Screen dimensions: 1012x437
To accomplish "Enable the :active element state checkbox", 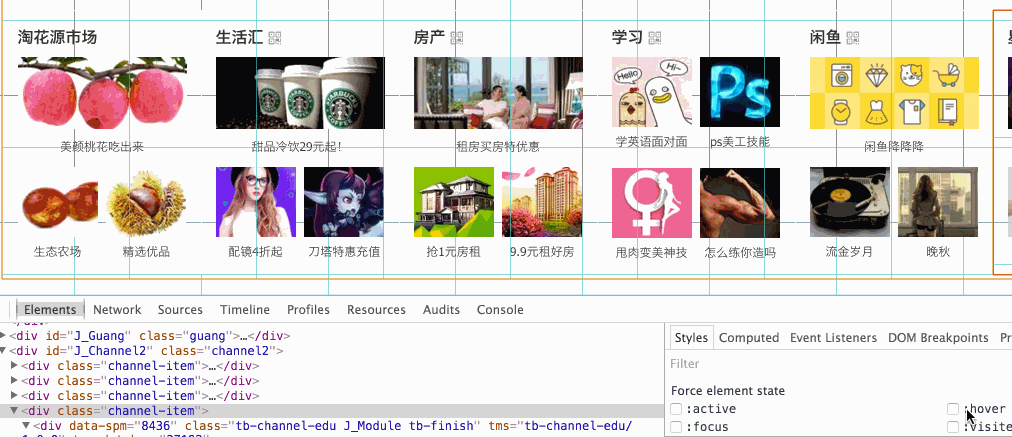I will click(x=676, y=409).
